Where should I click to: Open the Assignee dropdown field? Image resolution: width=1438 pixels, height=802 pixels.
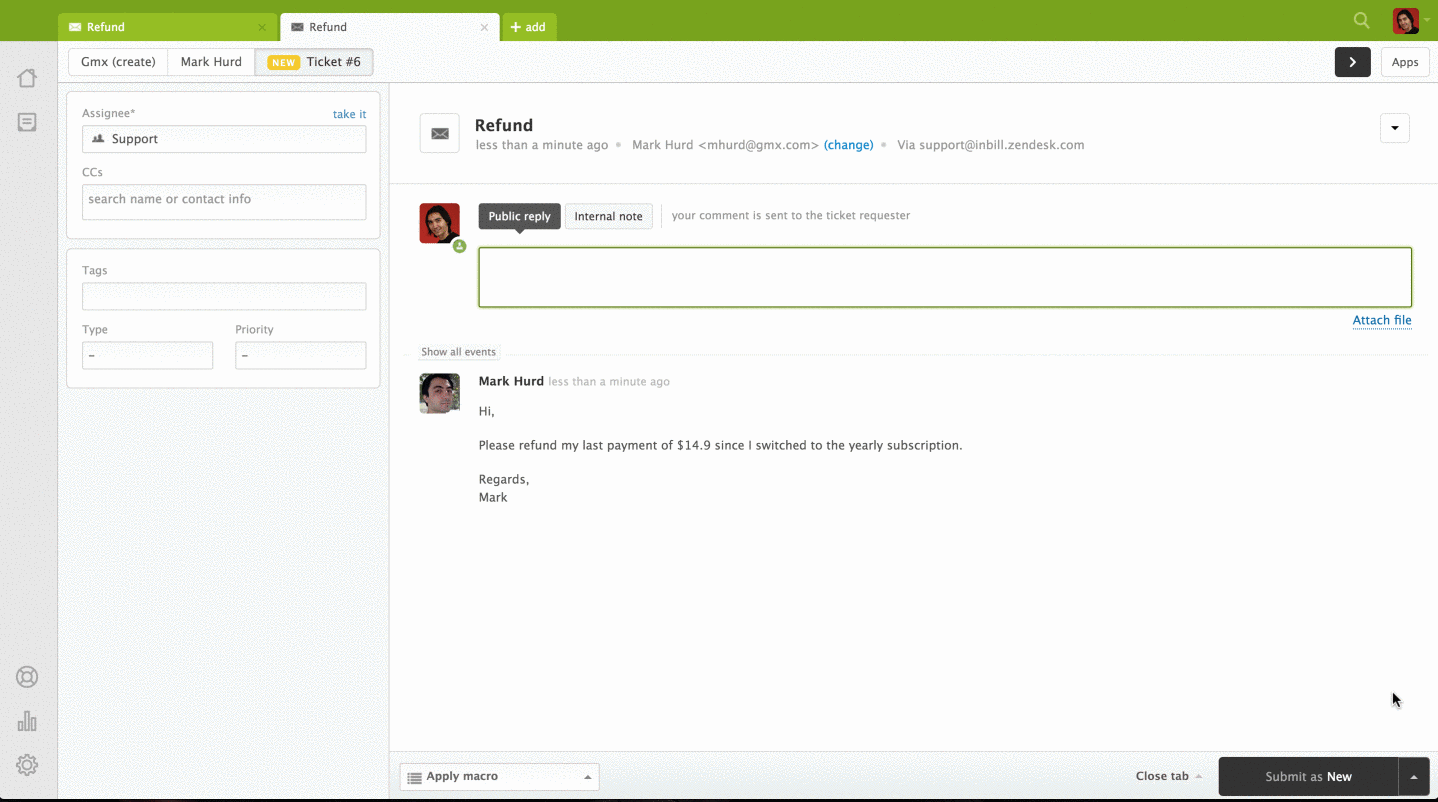(x=224, y=139)
